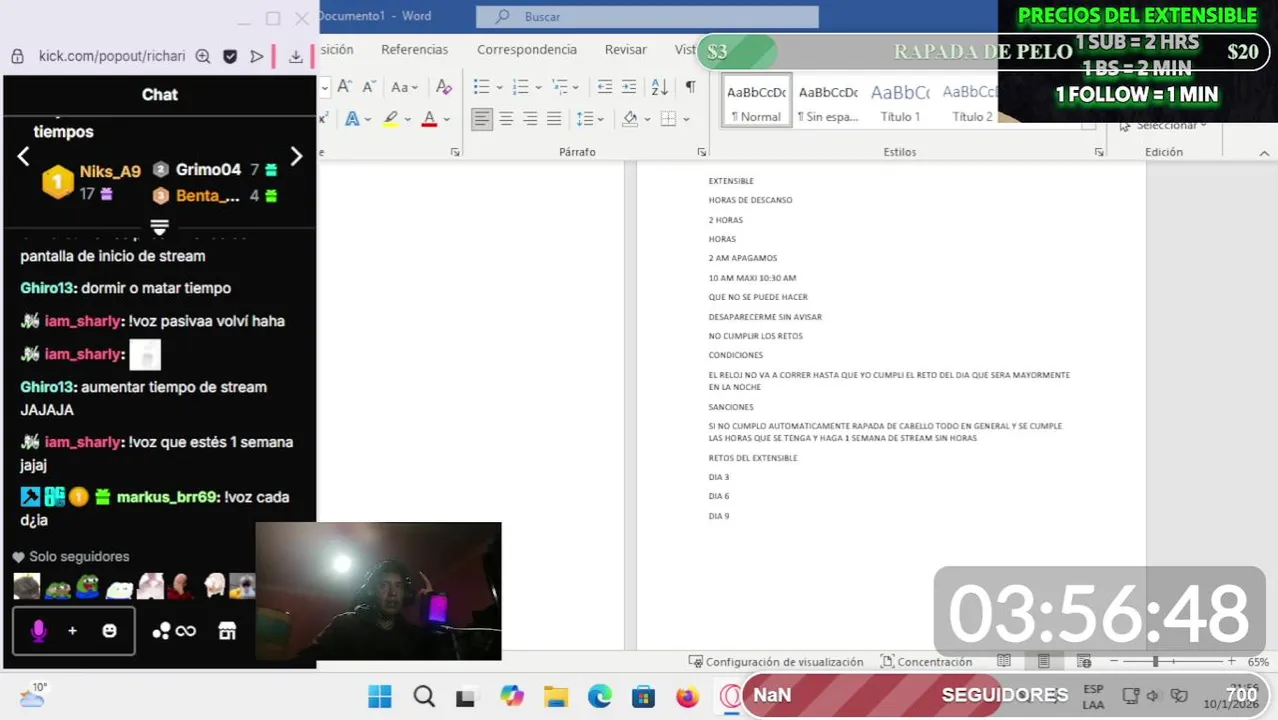The height and width of the screenshot is (720, 1278).
Task: Toggle Concentración focus mode
Action: pos(926,662)
